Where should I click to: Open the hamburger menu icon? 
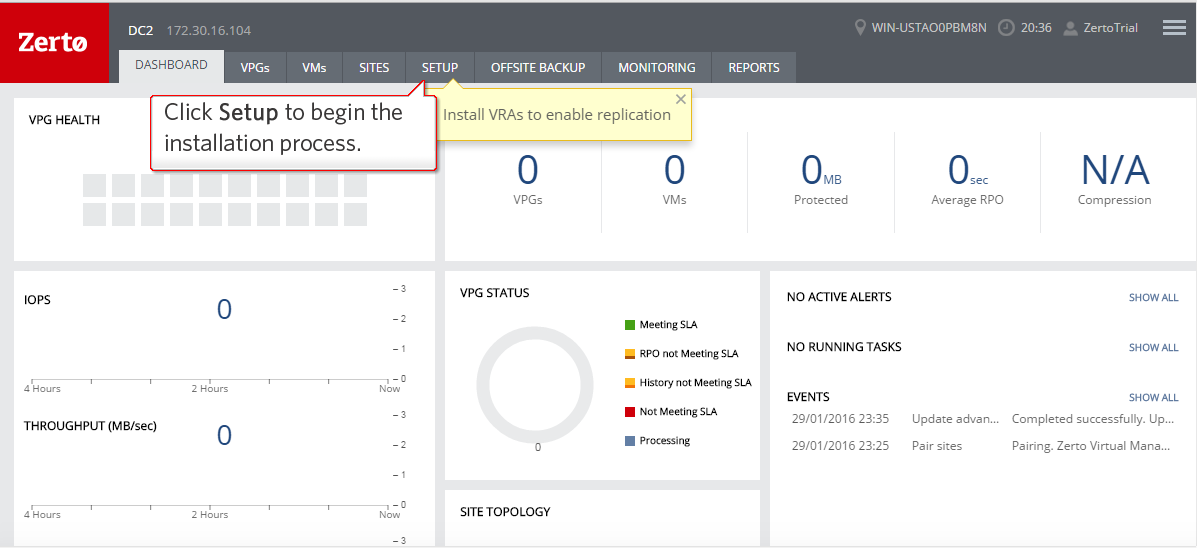click(1174, 28)
